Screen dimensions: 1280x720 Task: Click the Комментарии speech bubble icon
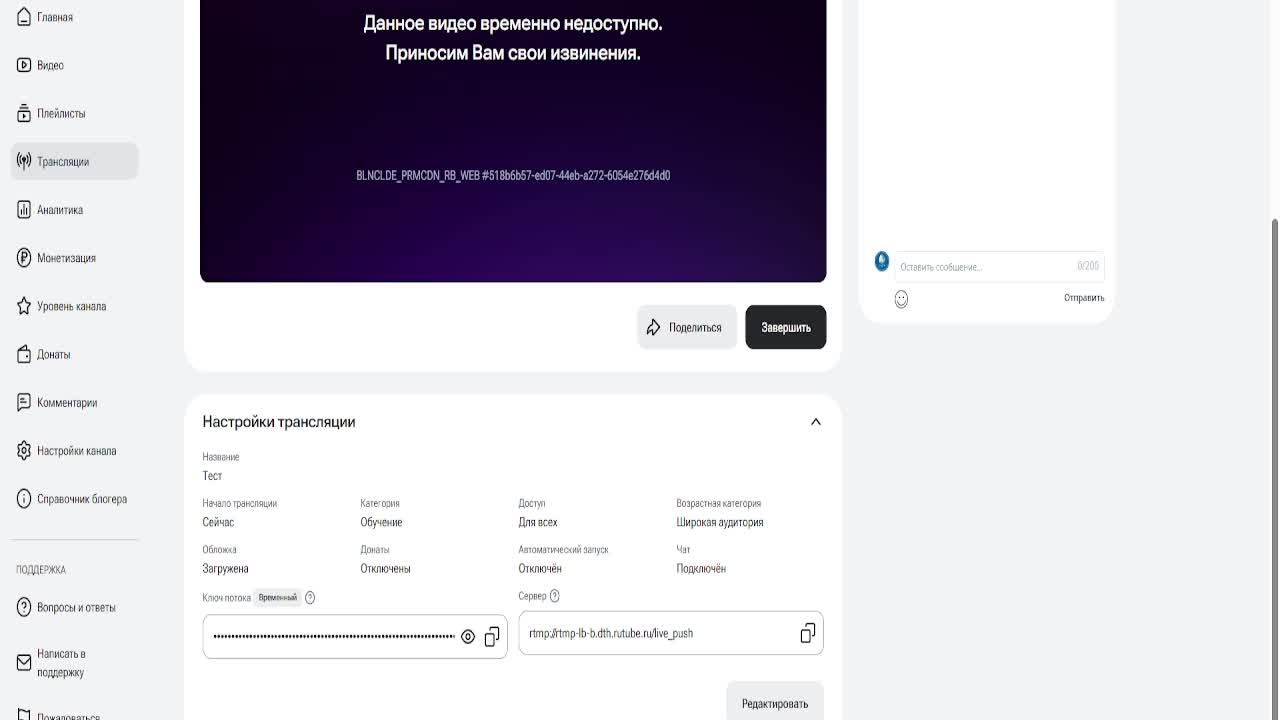[x=24, y=402]
